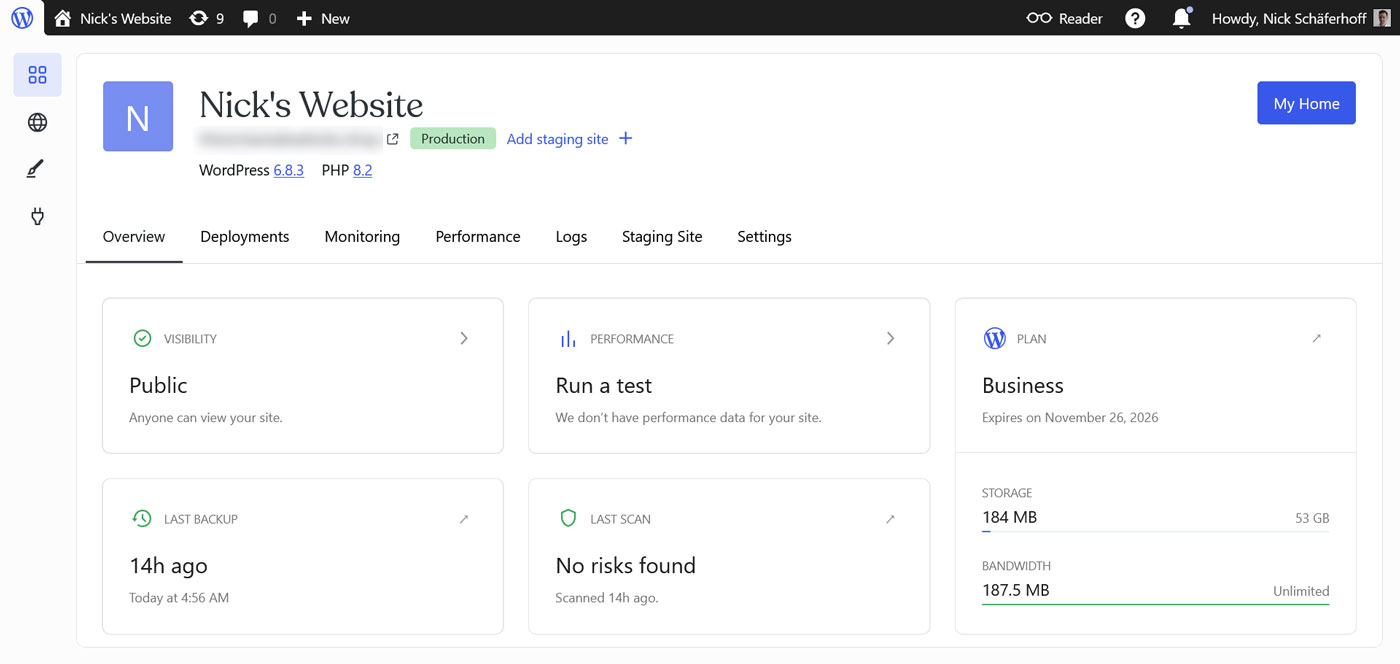Screen dimensions: 1400x664
Task: Open the plug plugins icon in the sidebar
Action: (37, 216)
